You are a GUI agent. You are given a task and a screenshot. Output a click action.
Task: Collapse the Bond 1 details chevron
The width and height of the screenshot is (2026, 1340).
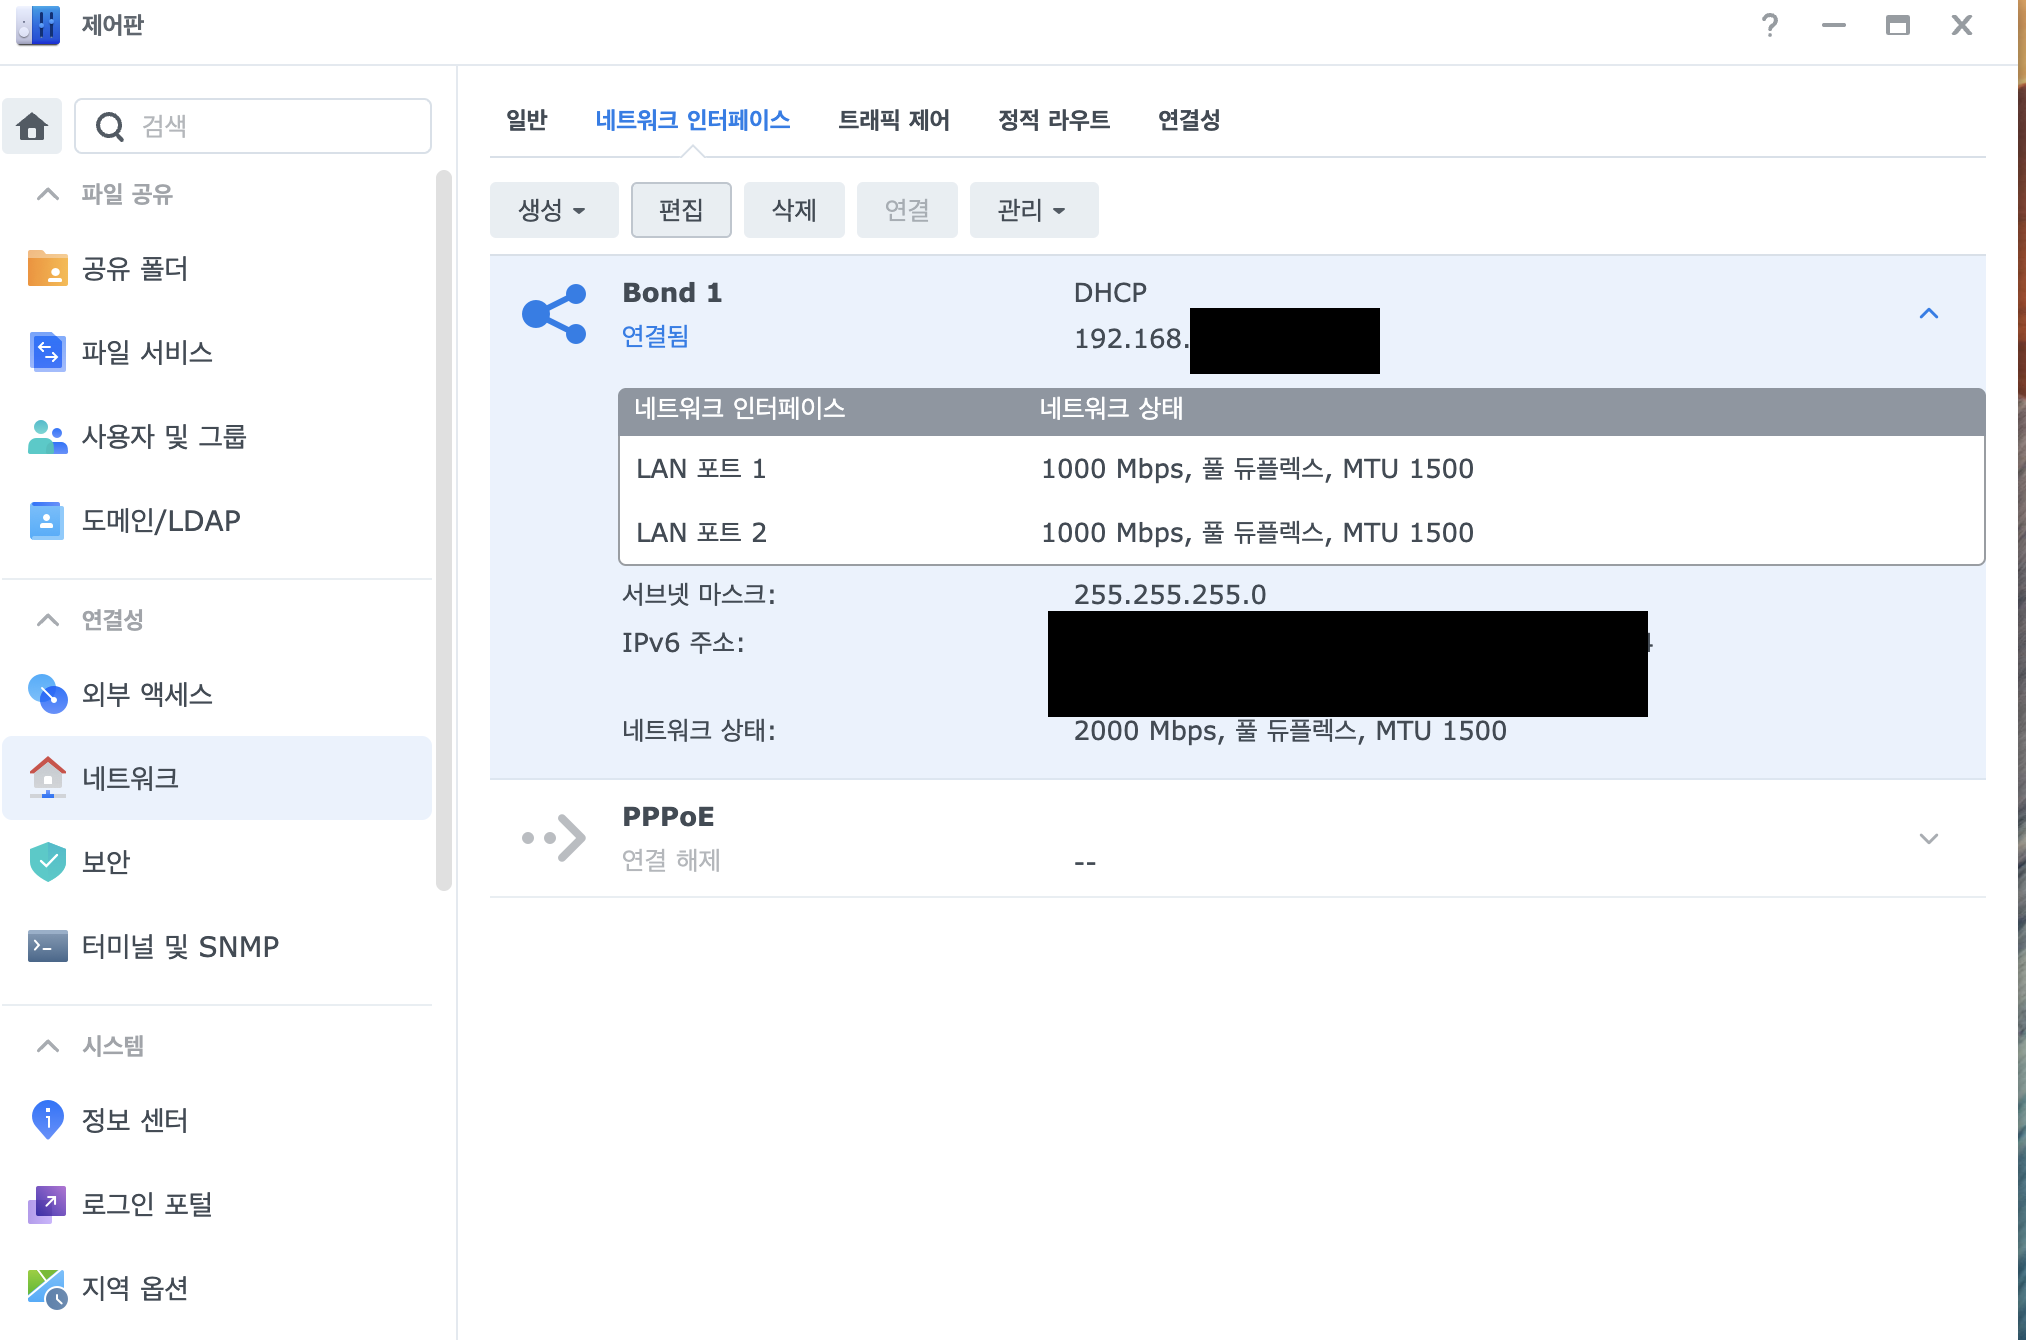(1929, 314)
